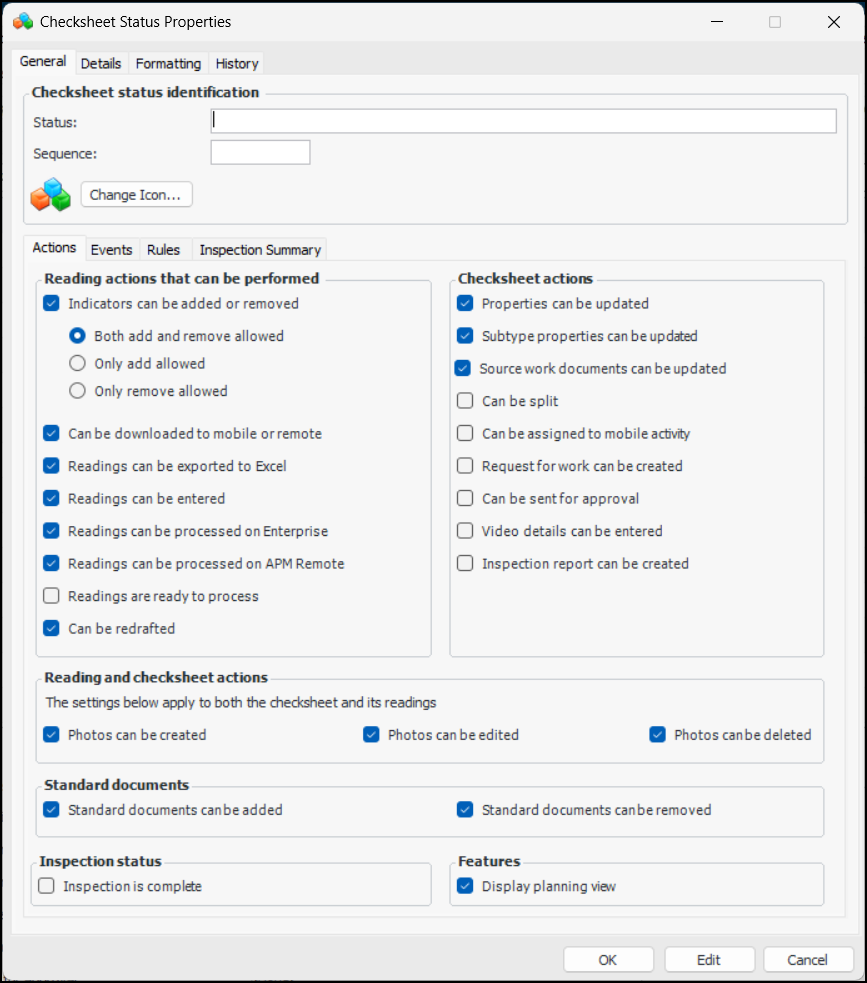Click the colored cubes status icon
The height and width of the screenshot is (983, 867).
click(50, 194)
